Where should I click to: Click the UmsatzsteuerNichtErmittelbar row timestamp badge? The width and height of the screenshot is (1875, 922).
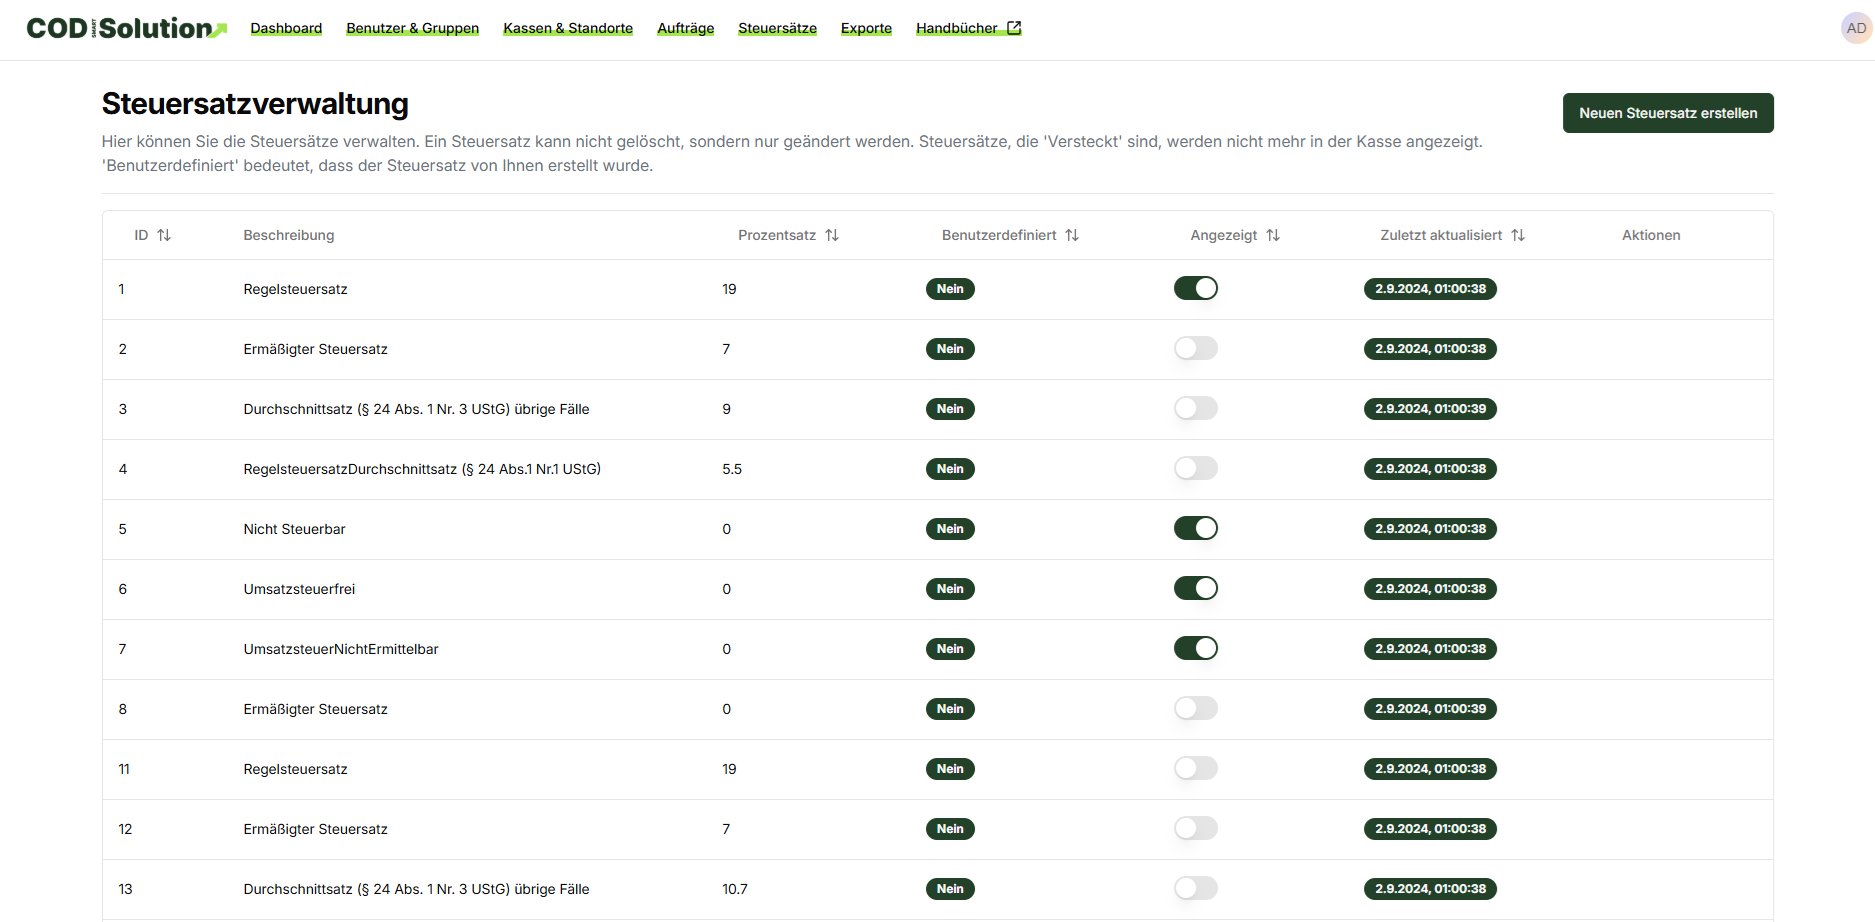tap(1430, 649)
